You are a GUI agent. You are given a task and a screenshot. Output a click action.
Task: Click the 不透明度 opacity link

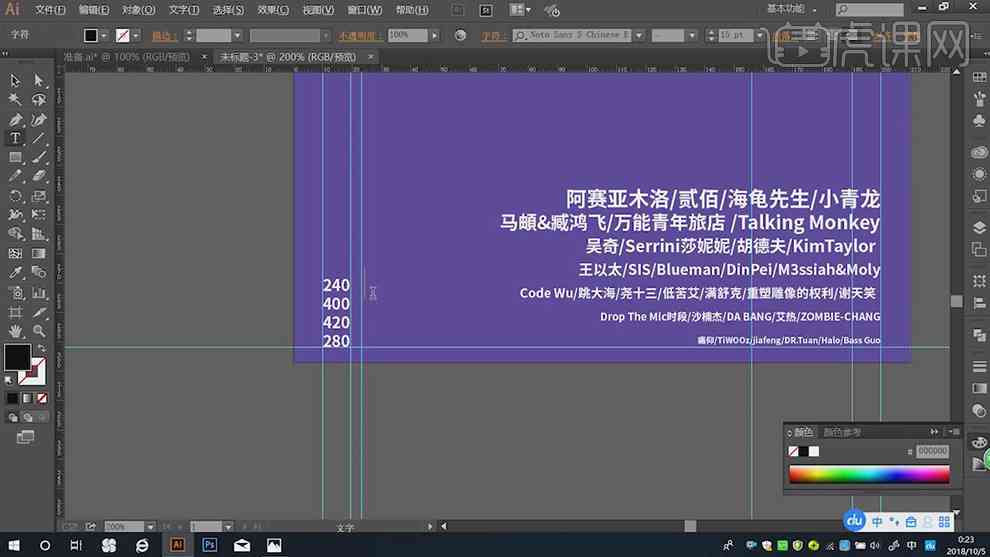click(x=360, y=35)
